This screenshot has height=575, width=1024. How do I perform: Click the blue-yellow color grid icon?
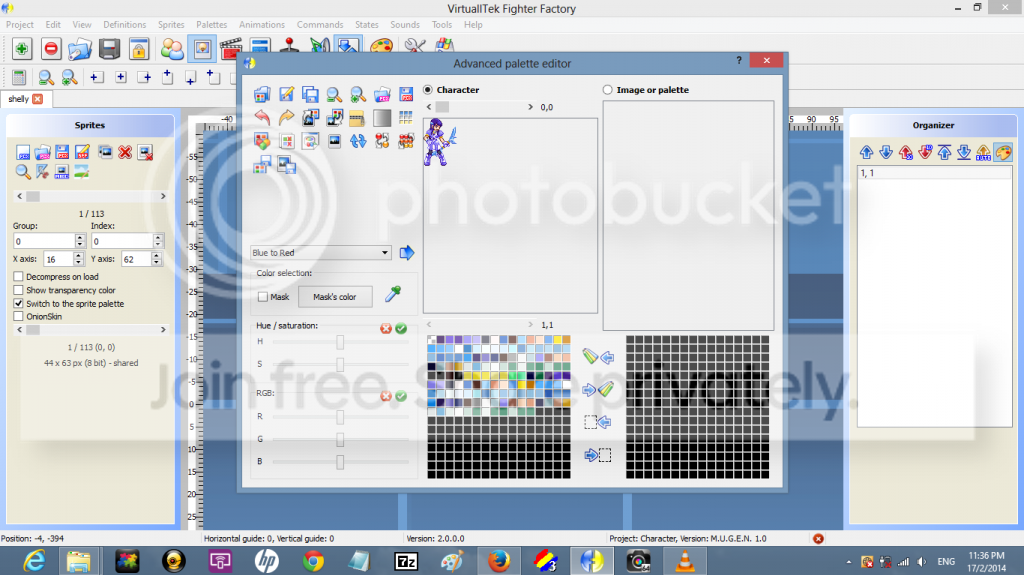[406, 118]
